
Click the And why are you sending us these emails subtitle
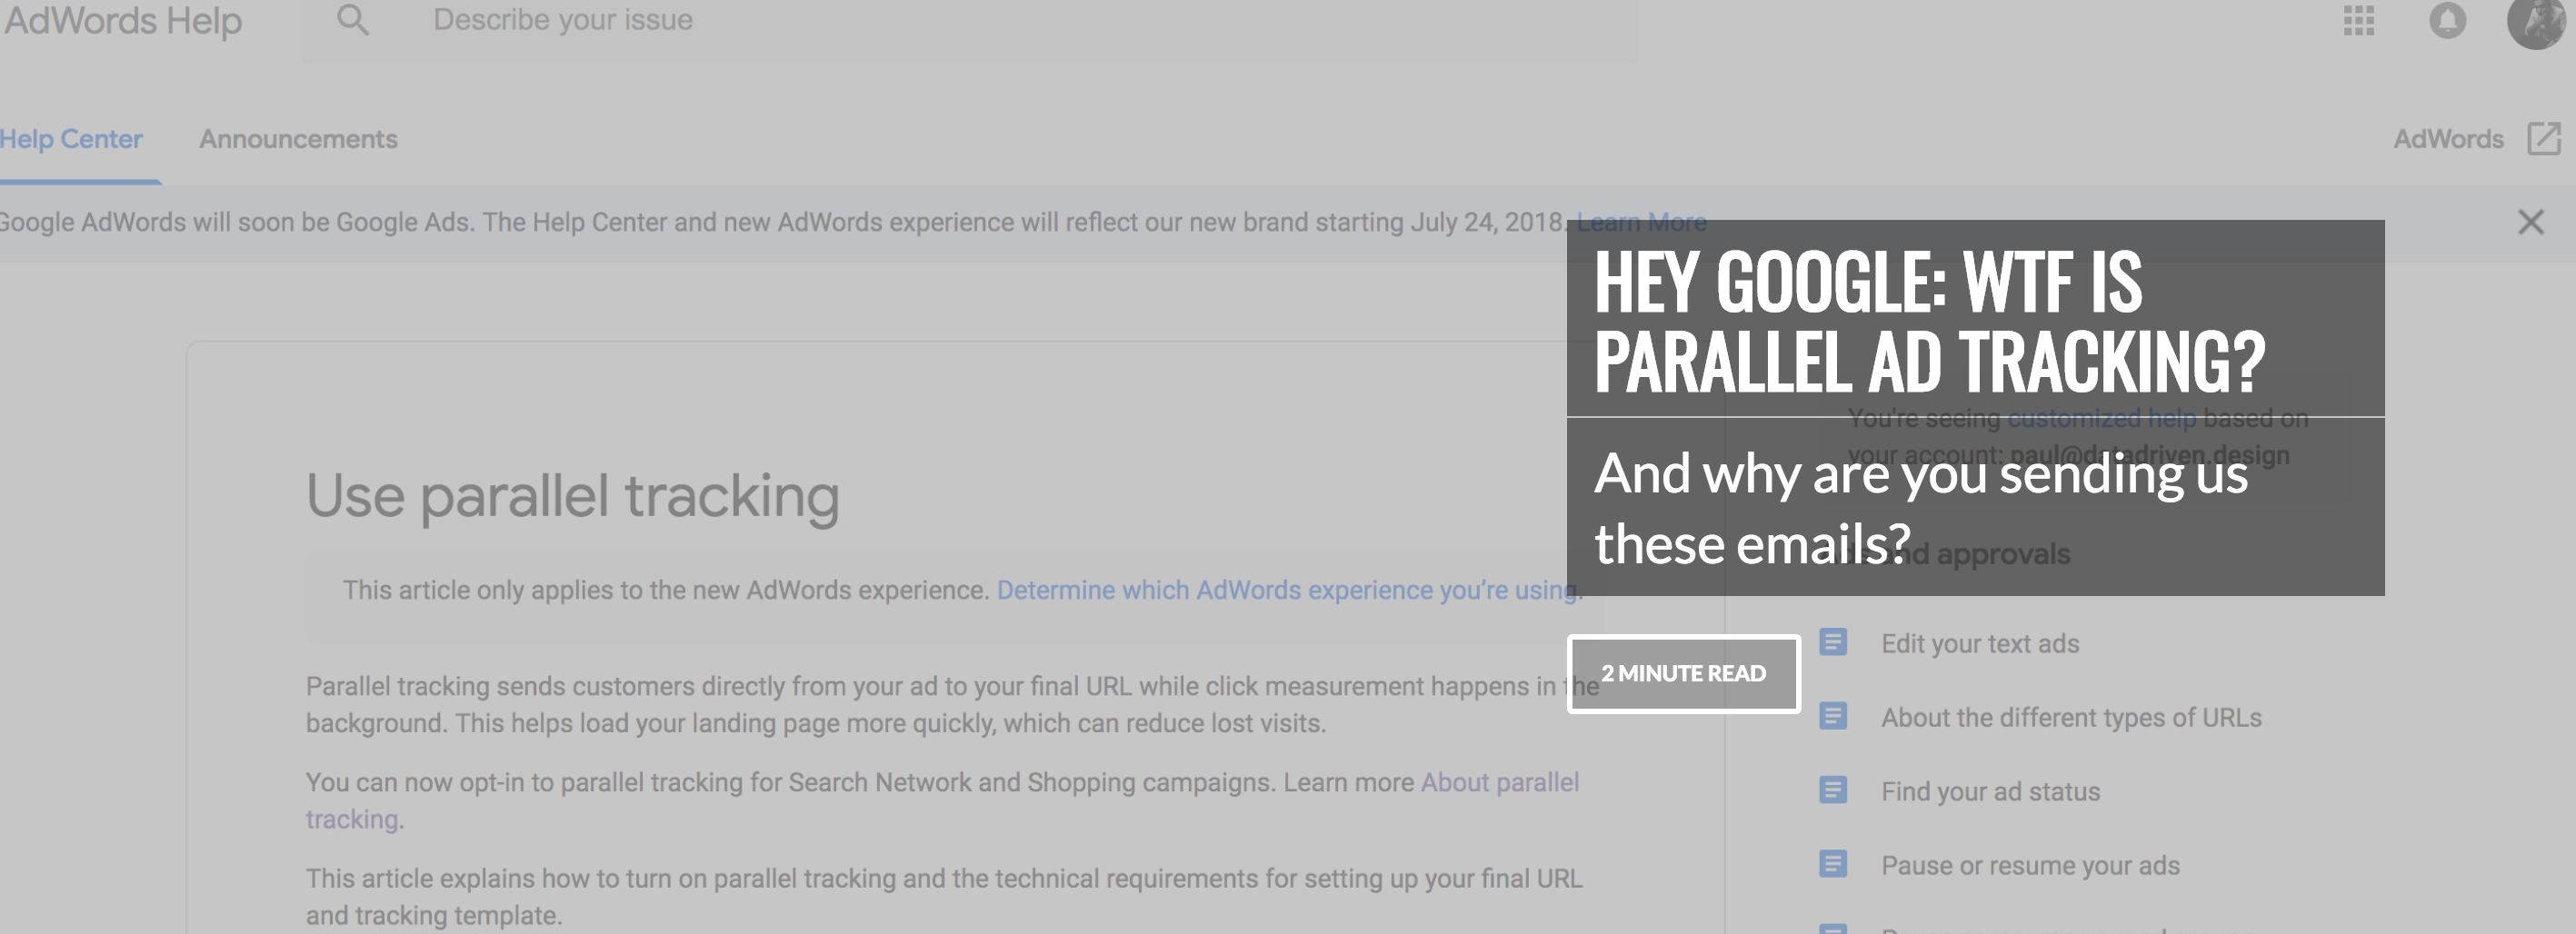click(1921, 508)
